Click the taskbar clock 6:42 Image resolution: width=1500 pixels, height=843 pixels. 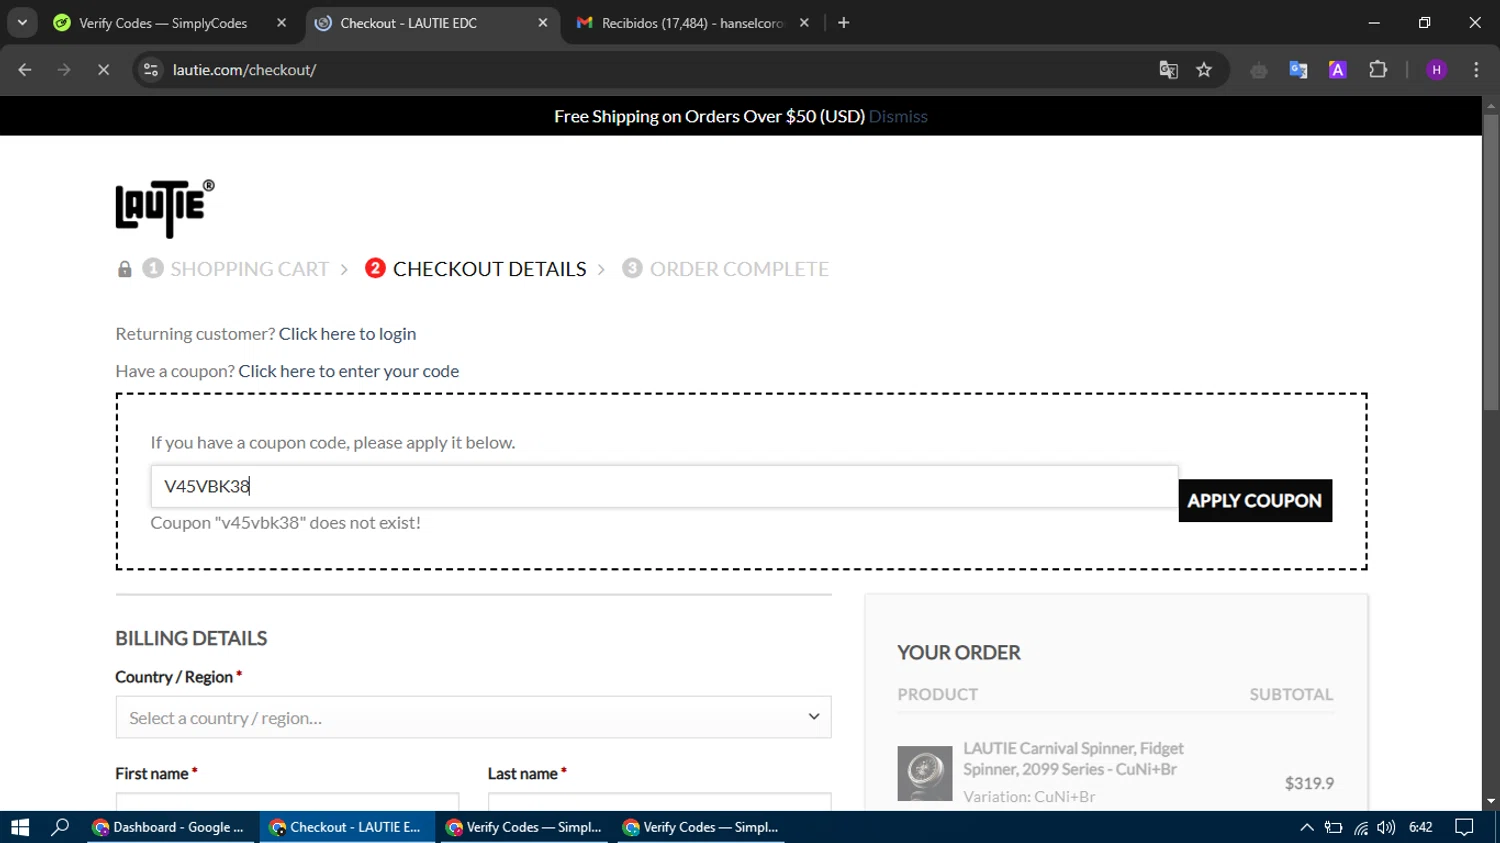tap(1420, 827)
